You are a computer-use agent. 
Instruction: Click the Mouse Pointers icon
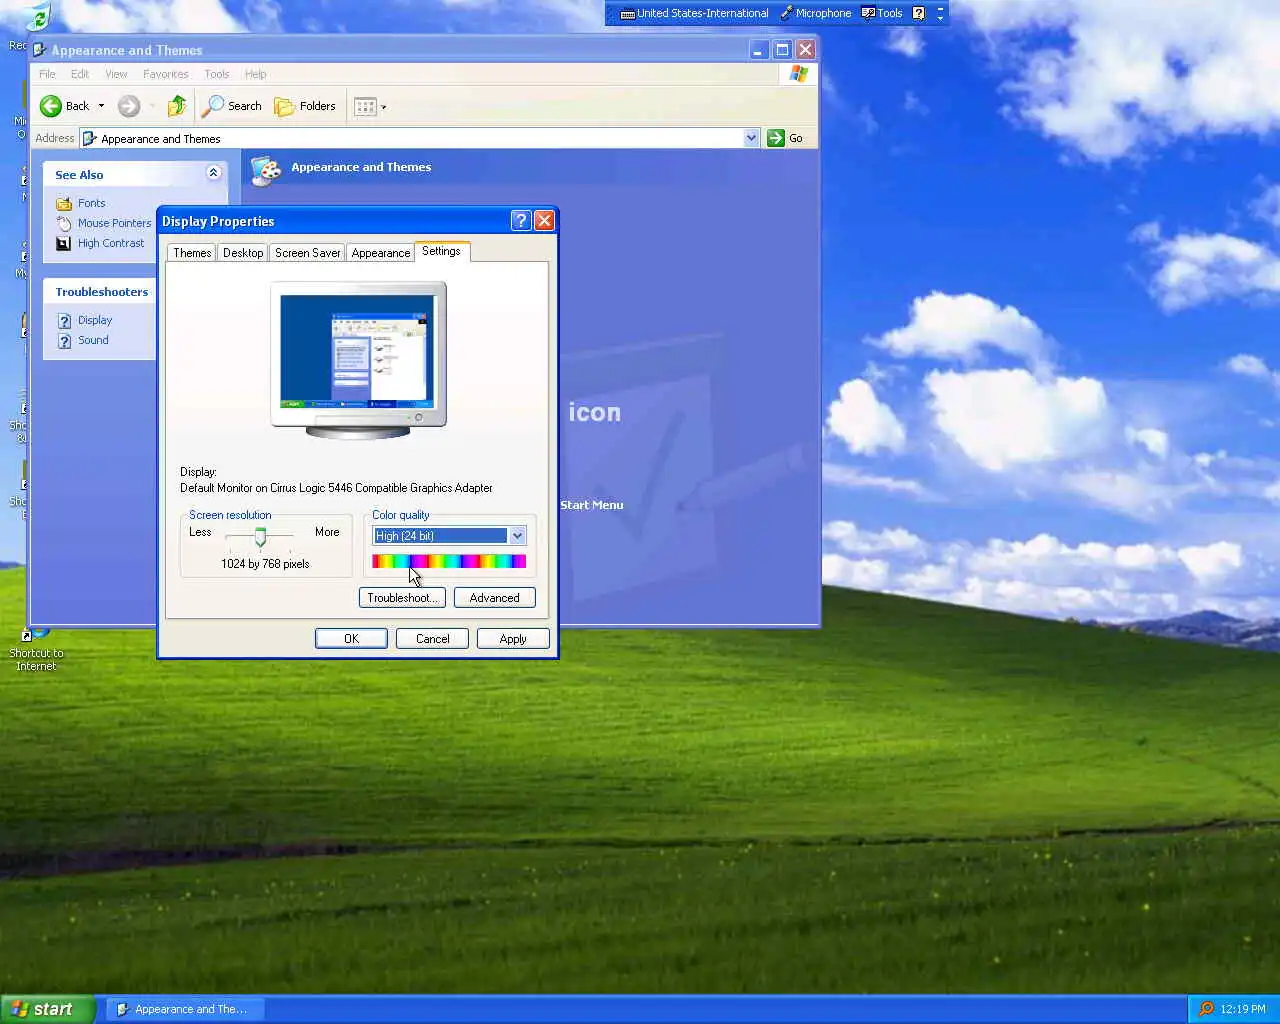pyautogui.click(x=64, y=223)
